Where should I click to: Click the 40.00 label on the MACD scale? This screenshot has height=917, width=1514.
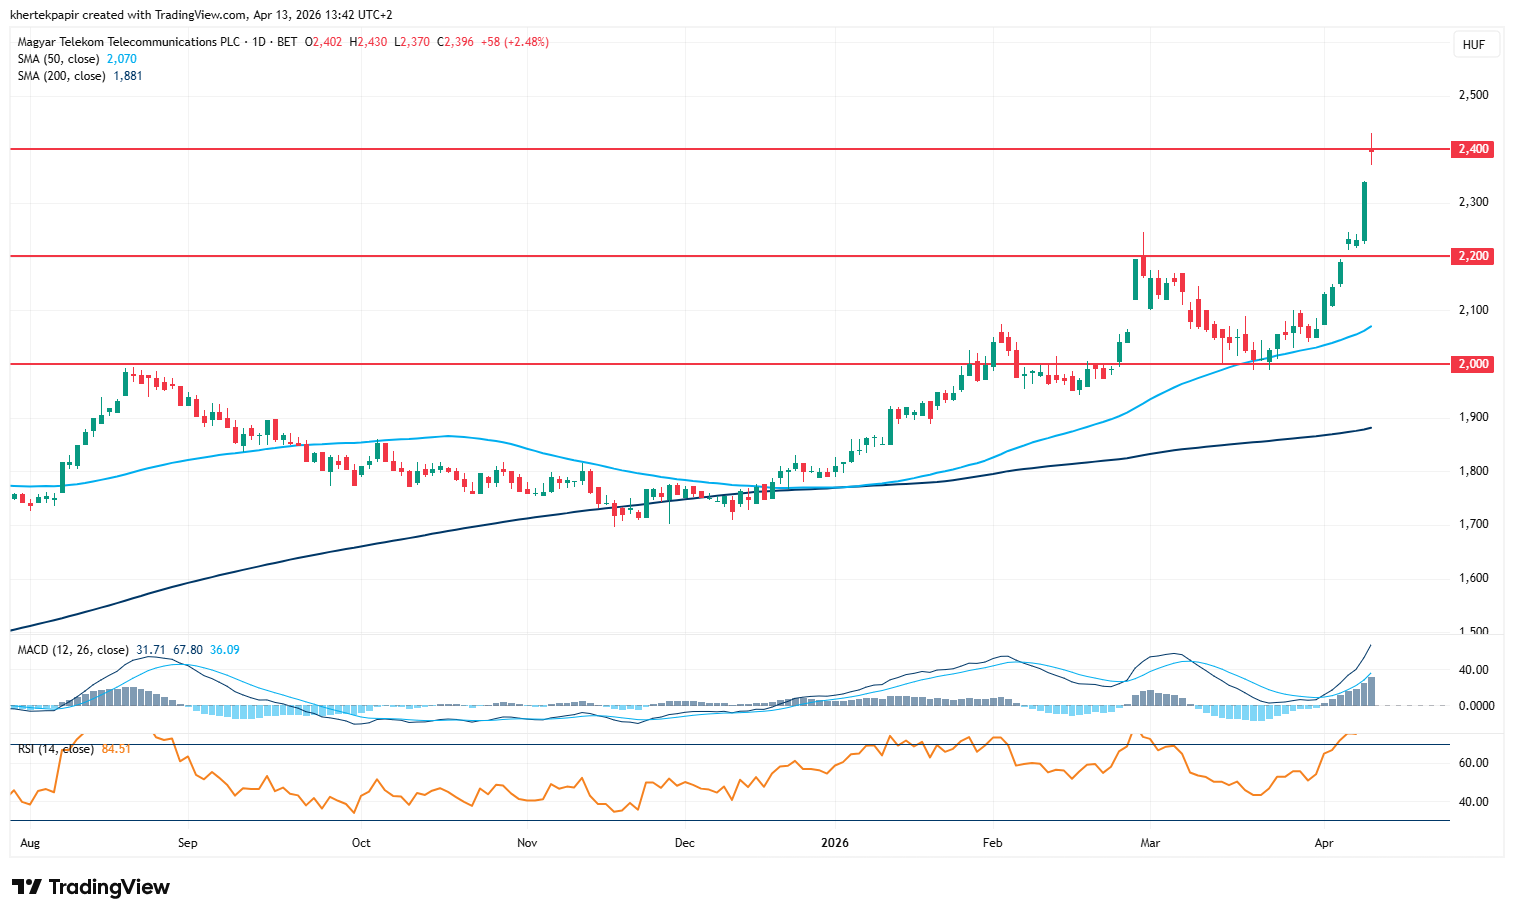click(x=1473, y=670)
